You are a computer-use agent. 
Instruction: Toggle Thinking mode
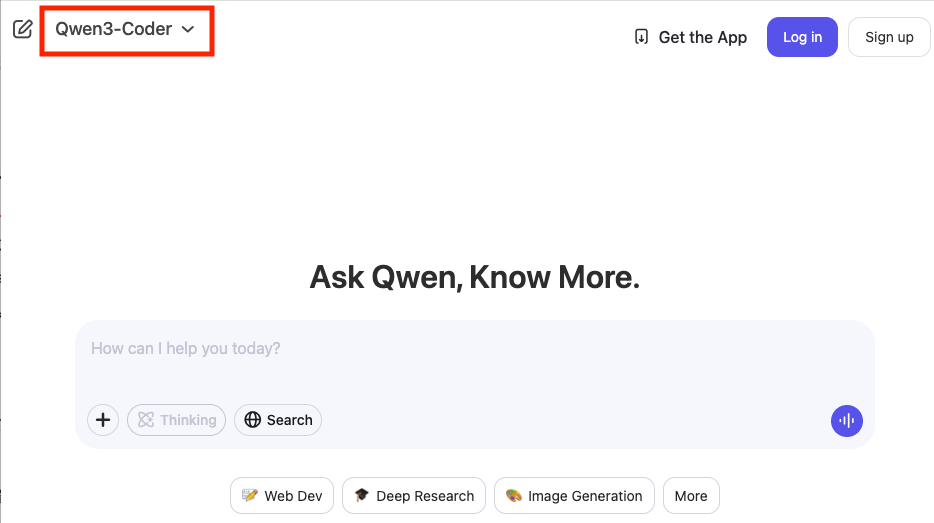(x=176, y=420)
